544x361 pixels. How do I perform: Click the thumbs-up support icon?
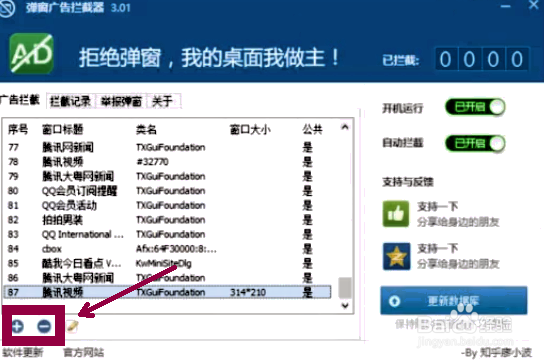[396, 214]
